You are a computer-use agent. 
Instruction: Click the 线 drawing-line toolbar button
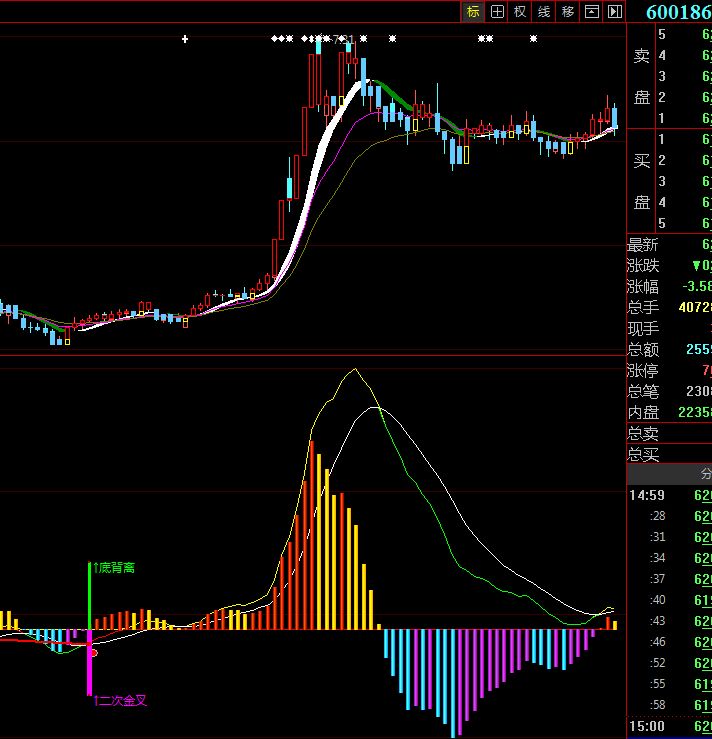544,12
